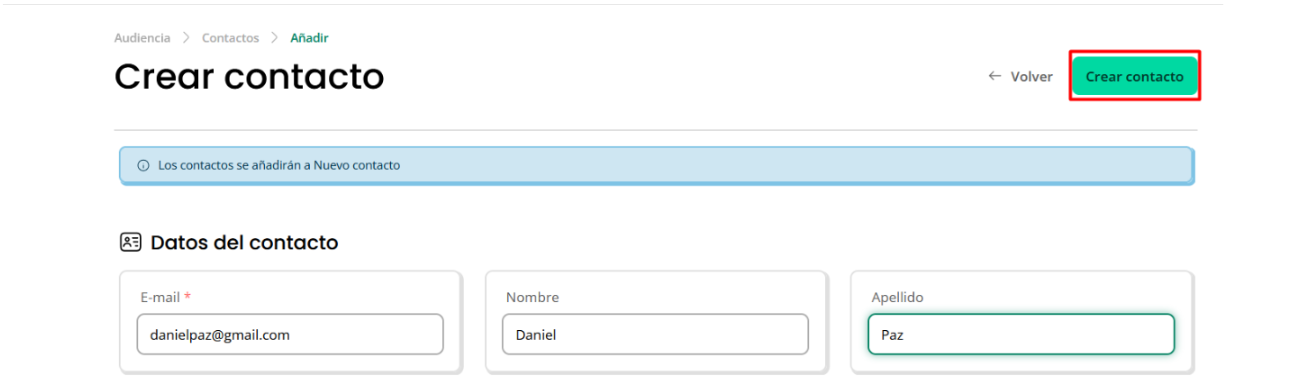Viewport: 1309px width, 389px height.
Task: Click the info icon in the blue banner
Action: [143, 165]
